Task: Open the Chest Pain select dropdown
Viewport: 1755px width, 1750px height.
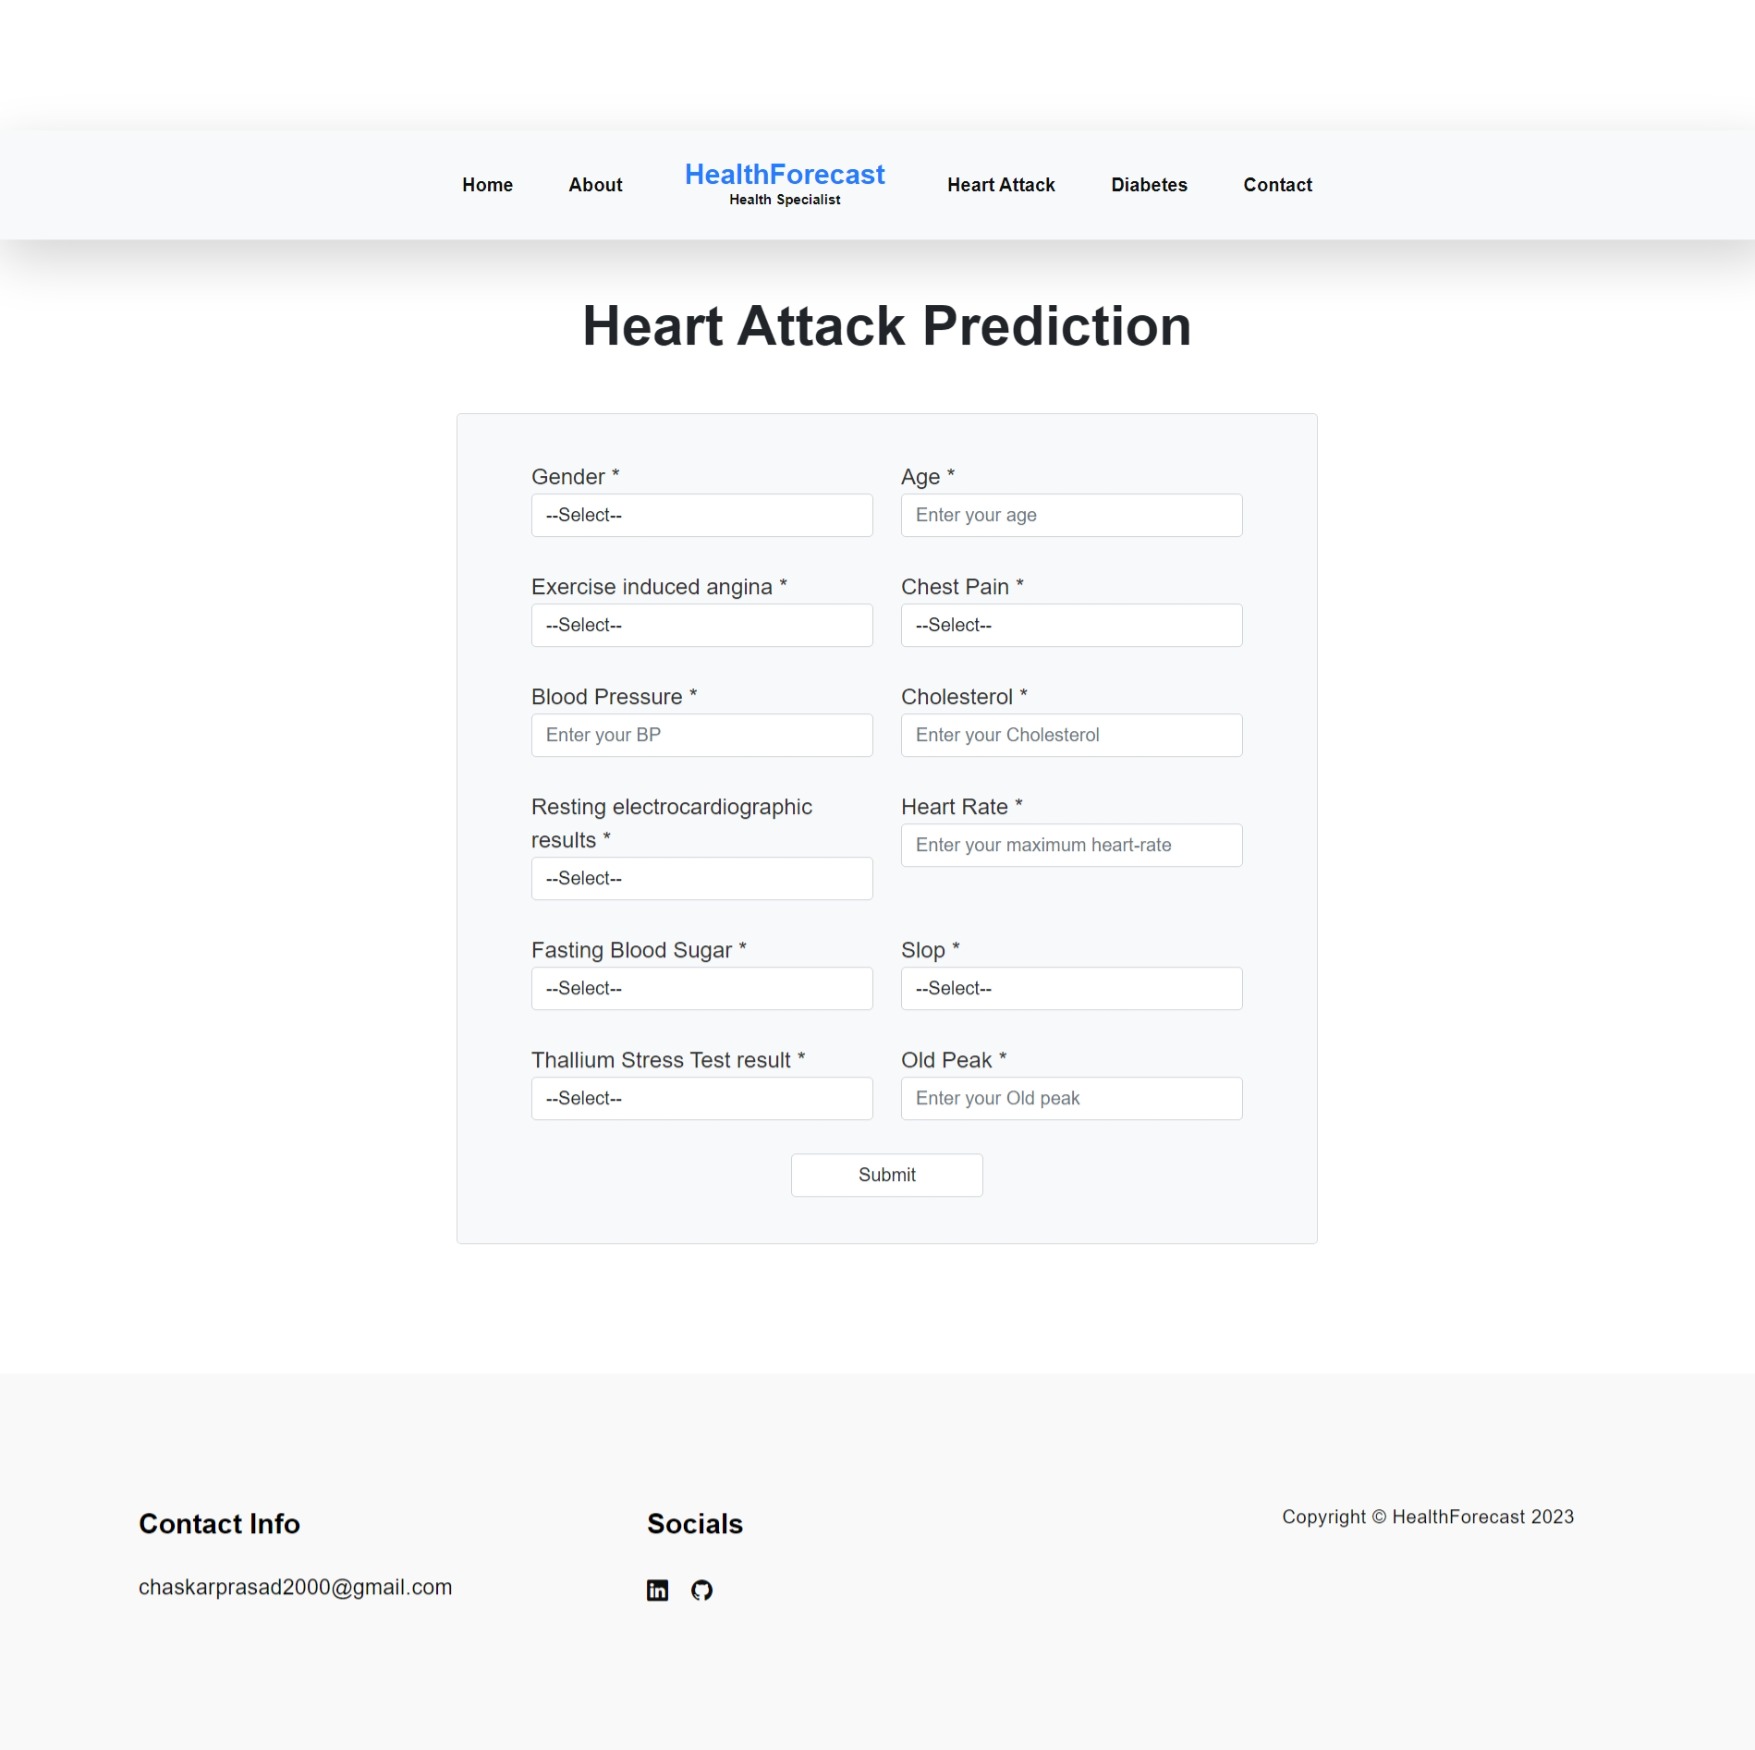Action: pyautogui.click(x=1072, y=625)
